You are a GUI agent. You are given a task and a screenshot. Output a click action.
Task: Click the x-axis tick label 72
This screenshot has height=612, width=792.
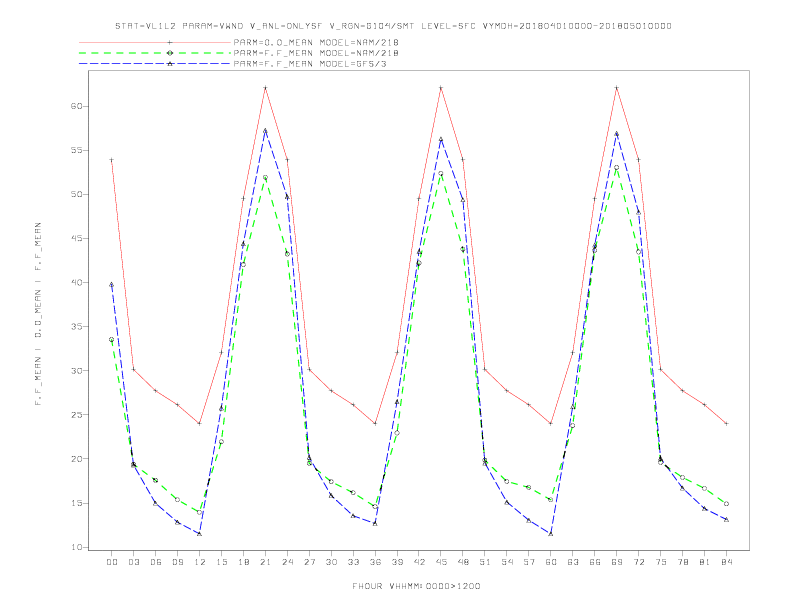pos(638,563)
